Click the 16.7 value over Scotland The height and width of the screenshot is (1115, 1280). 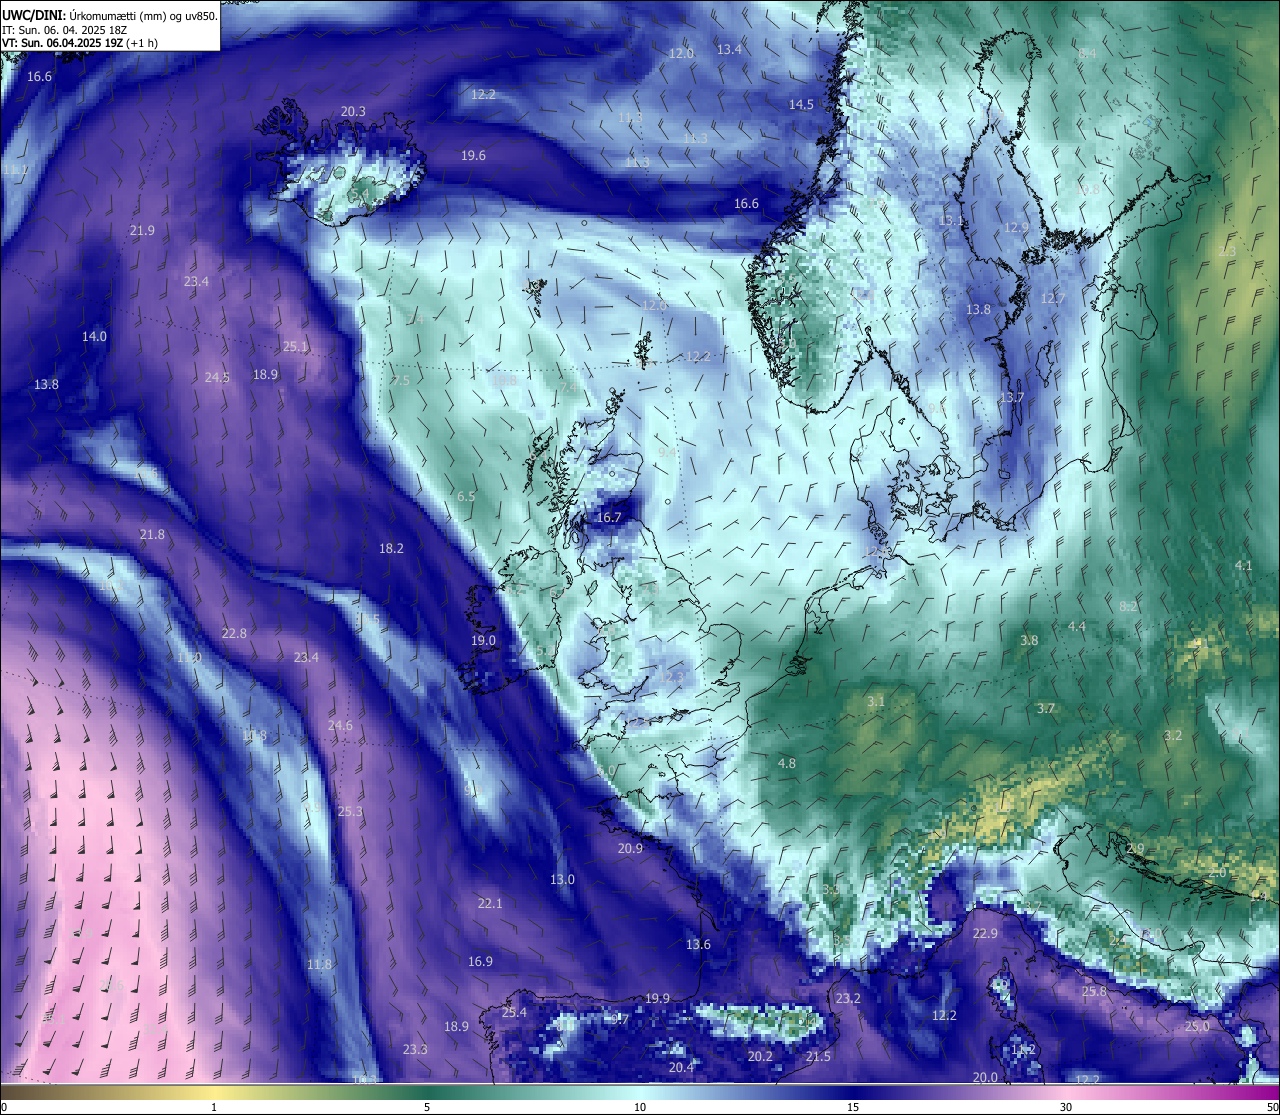pyautogui.click(x=609, y=518)
